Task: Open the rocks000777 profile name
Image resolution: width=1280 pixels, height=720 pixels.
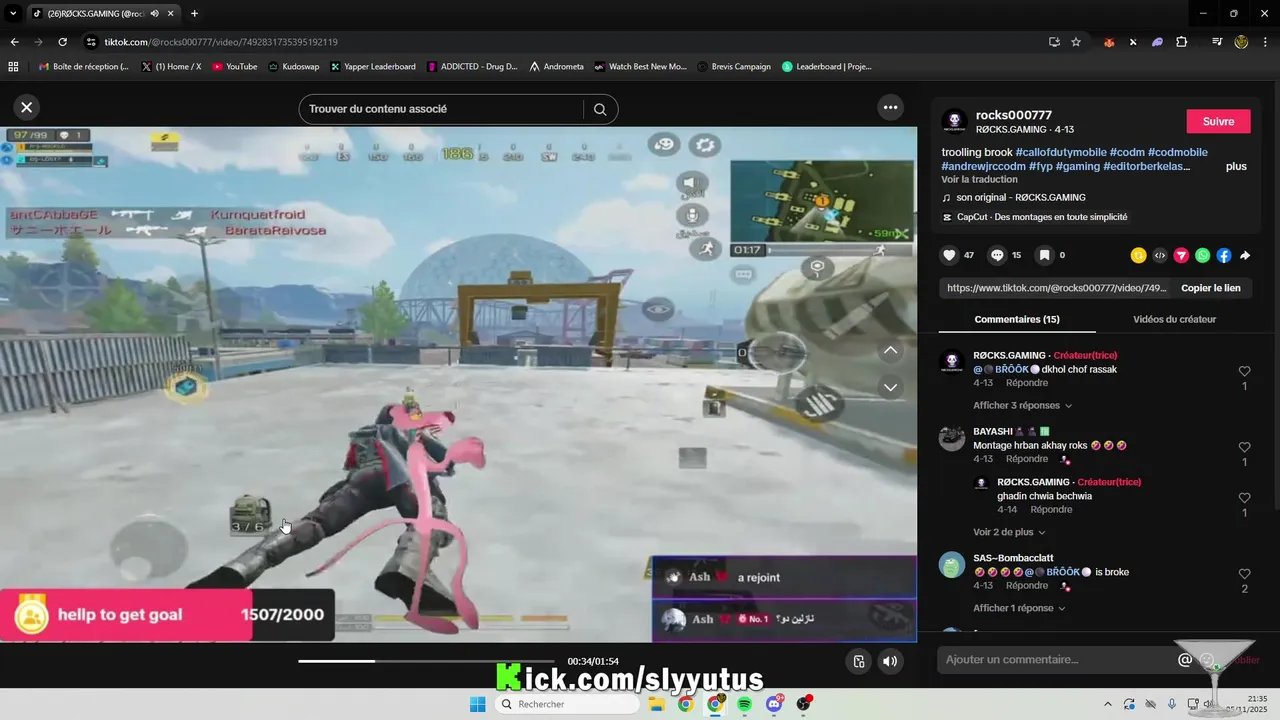Action: point(1013,115)
